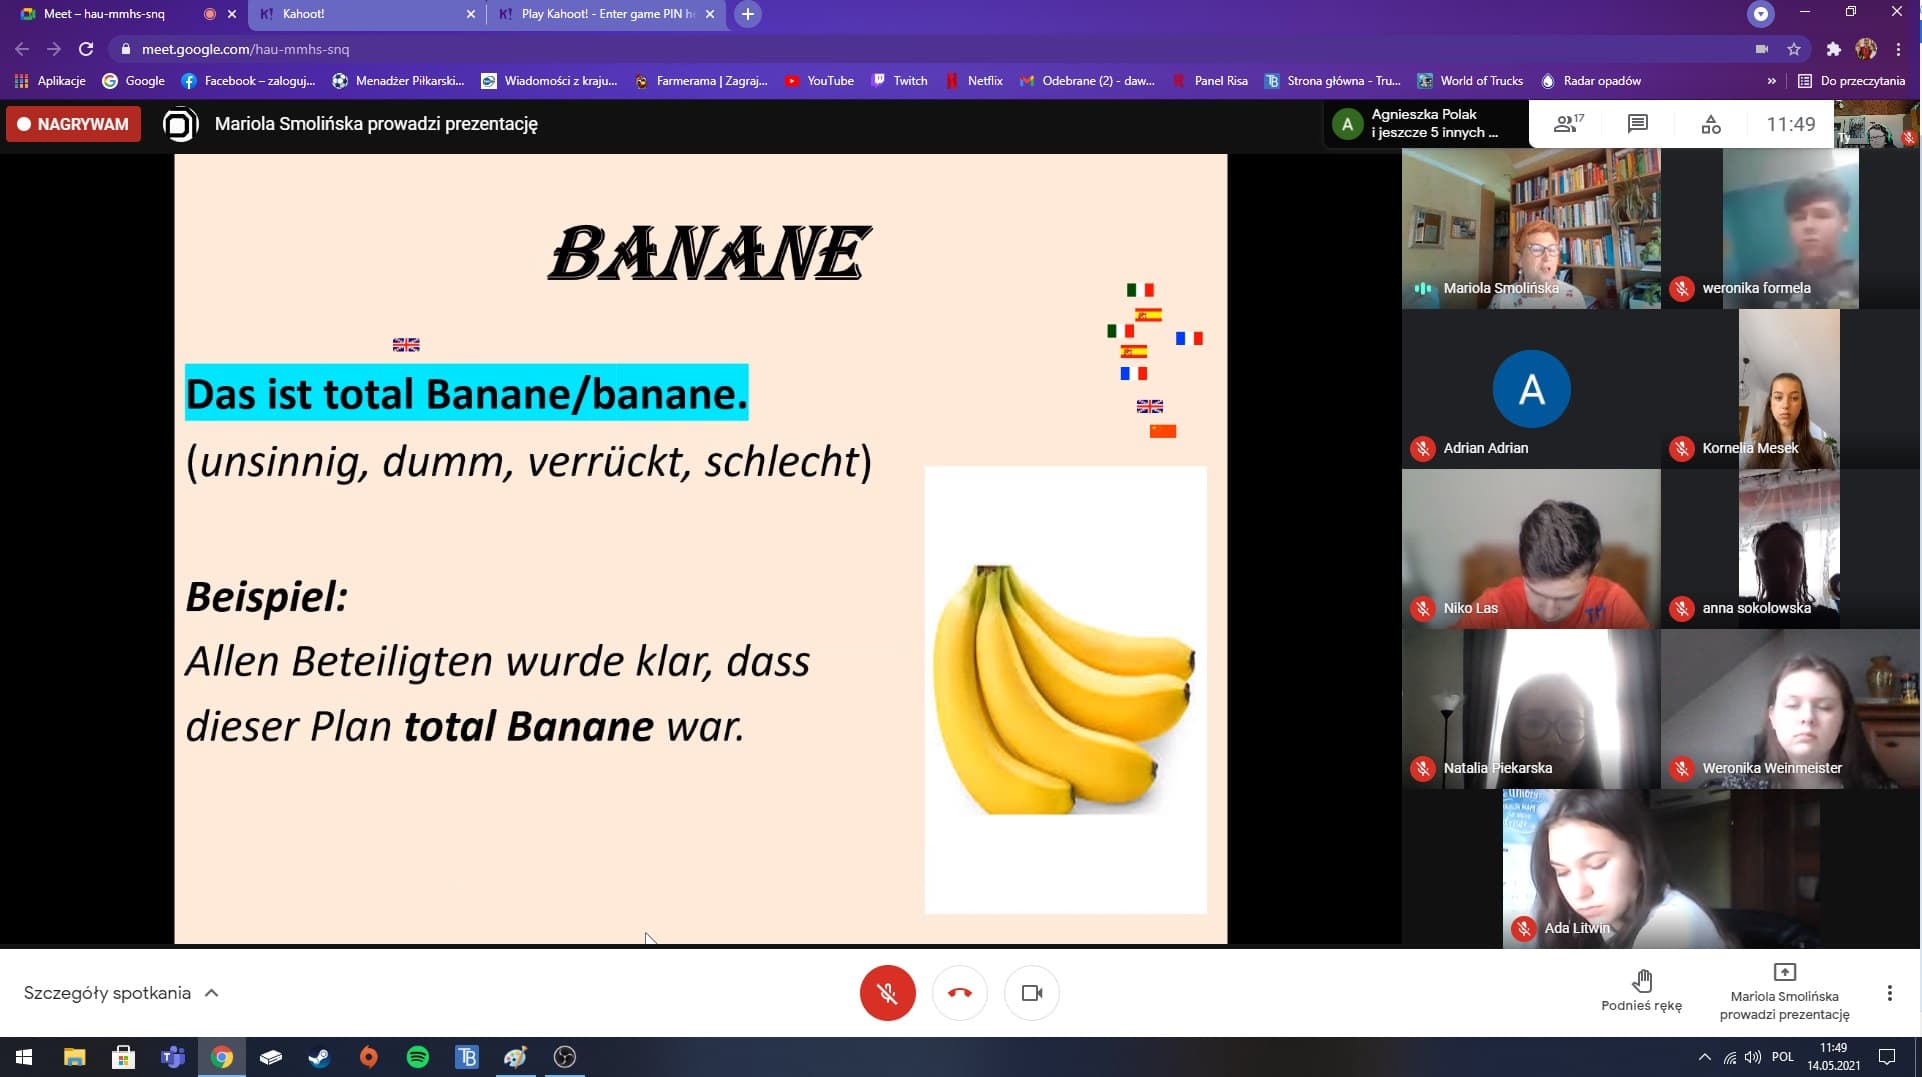1922x1077 pixels.
Task: Select Ada Litwin video tile
Action: 1661,869
